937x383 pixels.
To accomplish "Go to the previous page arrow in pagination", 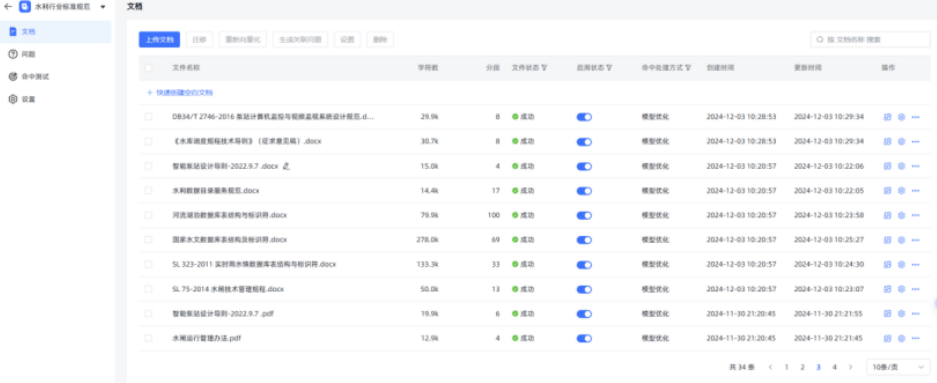I will (770, 367).
